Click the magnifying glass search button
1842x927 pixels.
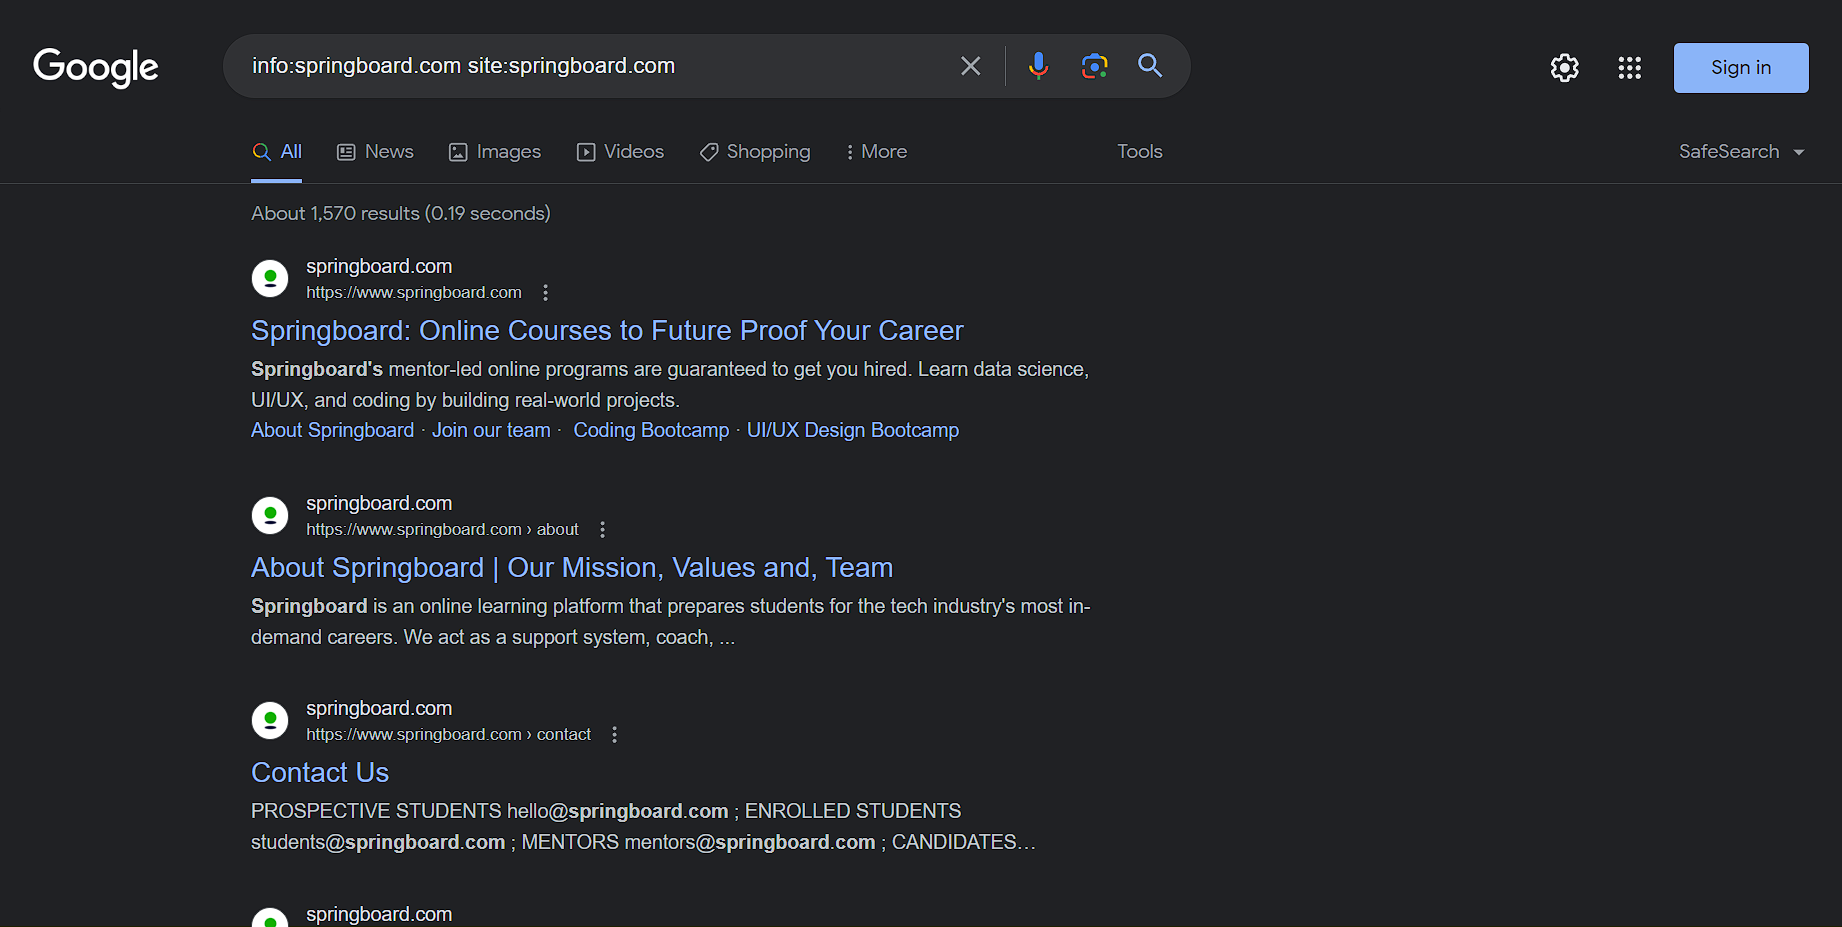[1150, 66]
